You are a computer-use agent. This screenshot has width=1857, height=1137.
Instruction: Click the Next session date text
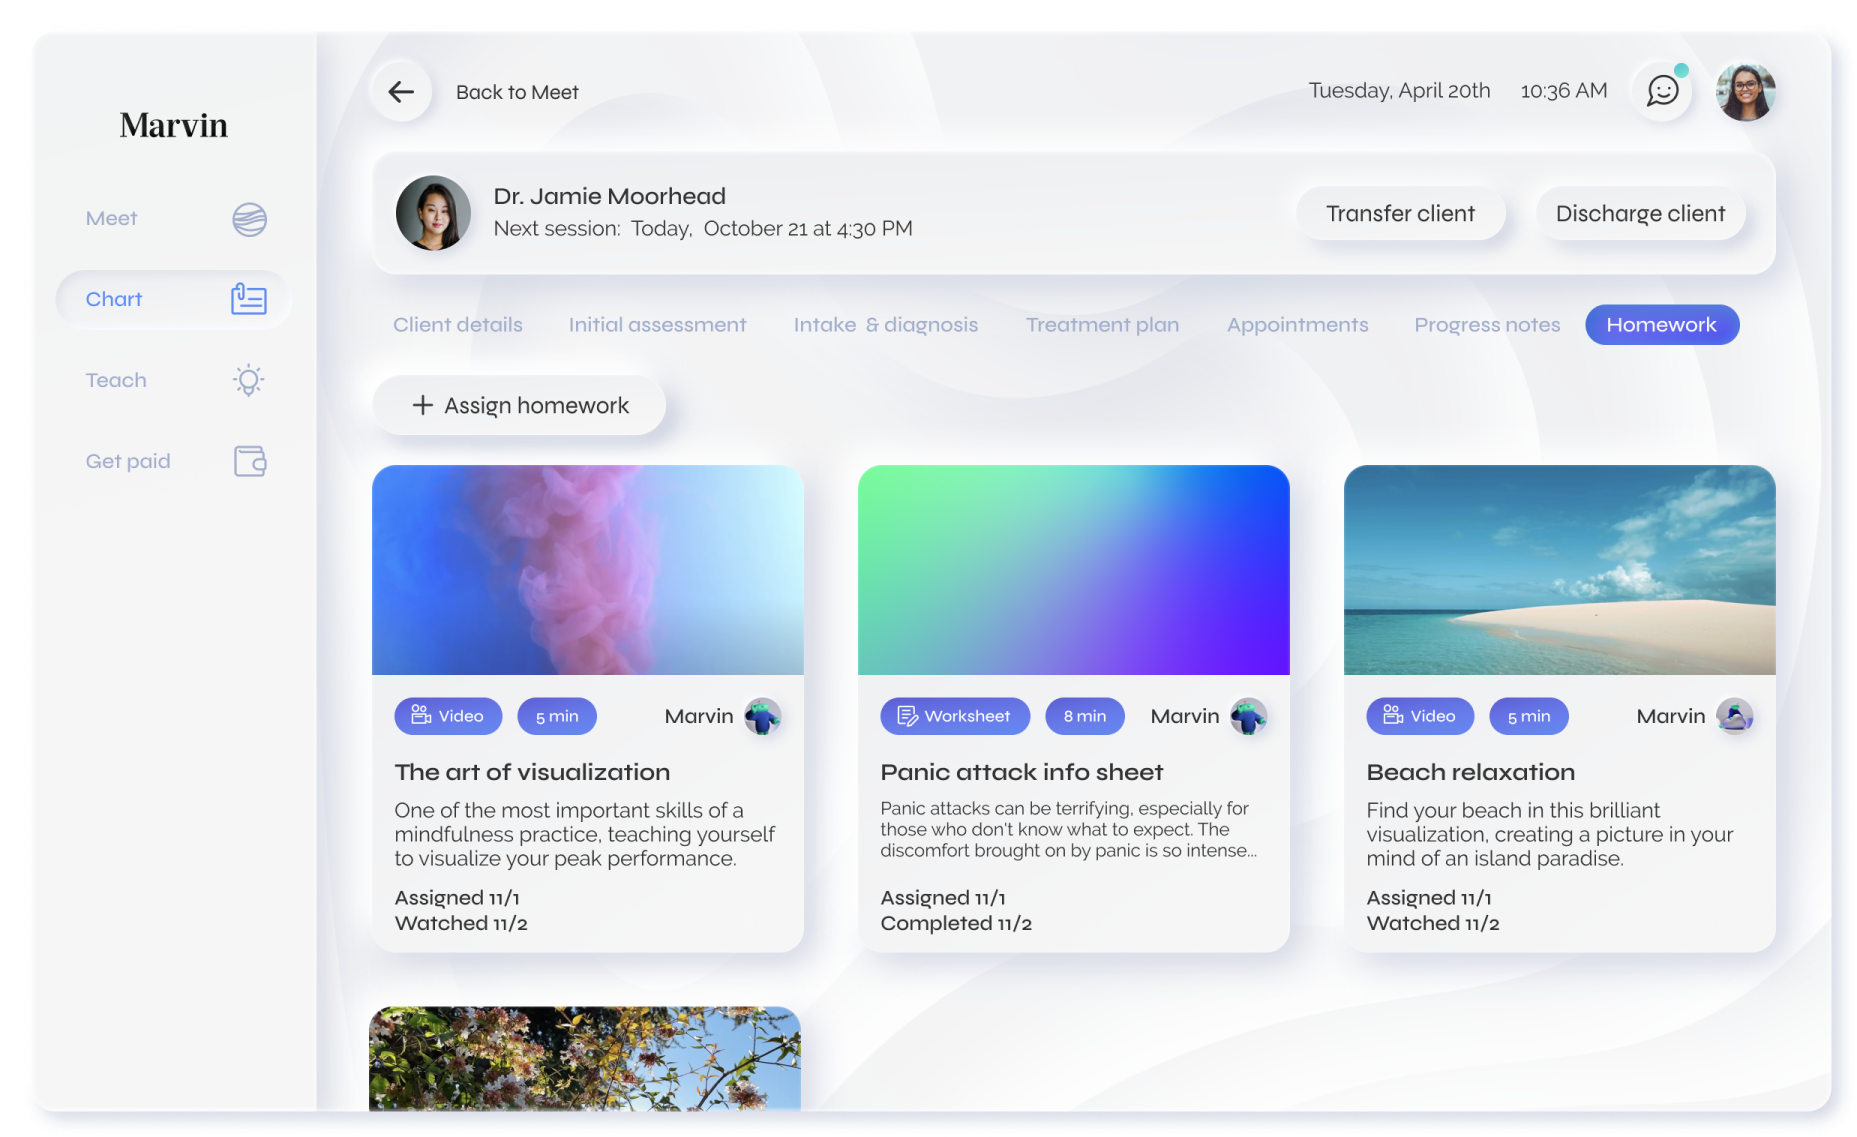click(703, 229)
